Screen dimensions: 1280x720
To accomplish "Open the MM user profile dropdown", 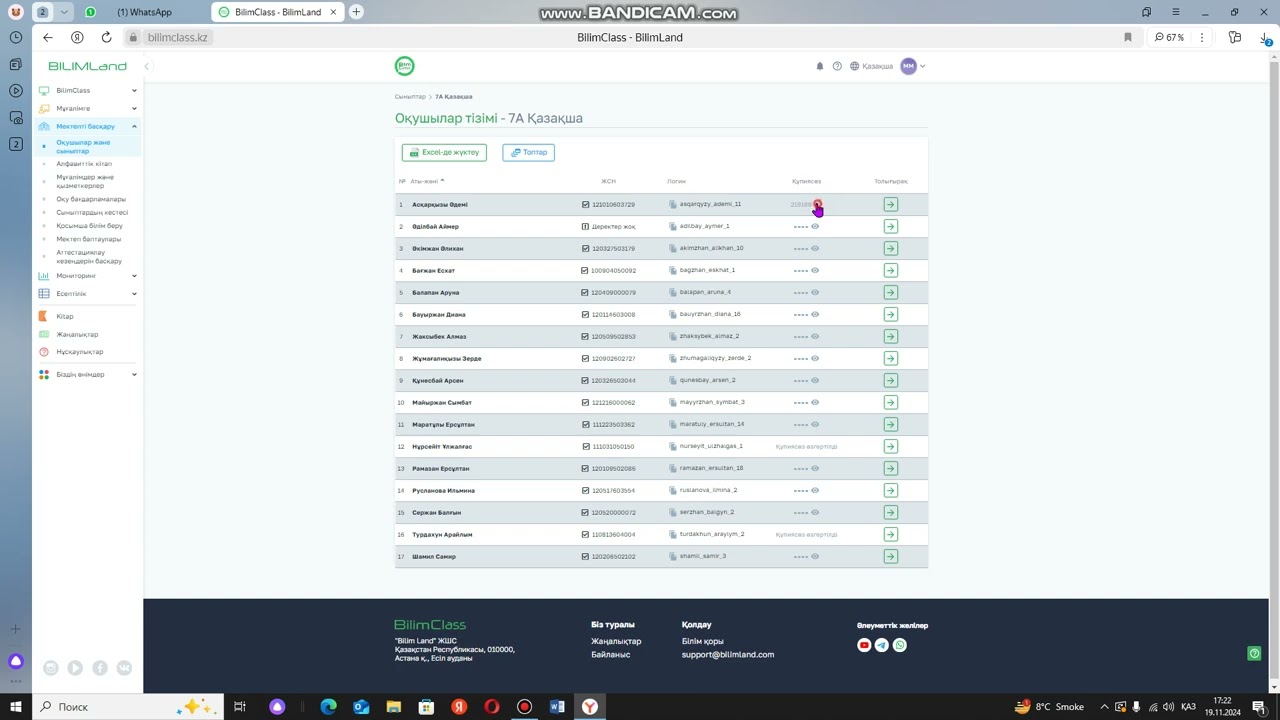I will pos(912,66).
